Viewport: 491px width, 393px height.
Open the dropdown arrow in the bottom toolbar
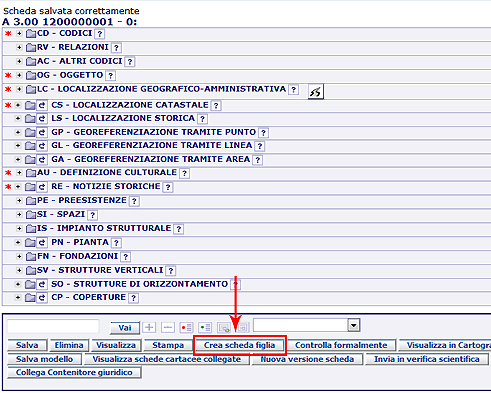354,325
